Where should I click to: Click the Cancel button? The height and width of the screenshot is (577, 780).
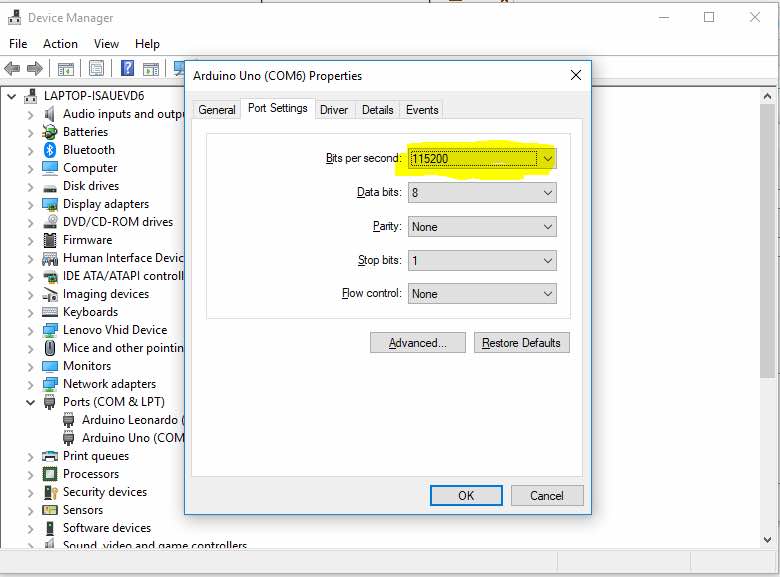(547, 495)
